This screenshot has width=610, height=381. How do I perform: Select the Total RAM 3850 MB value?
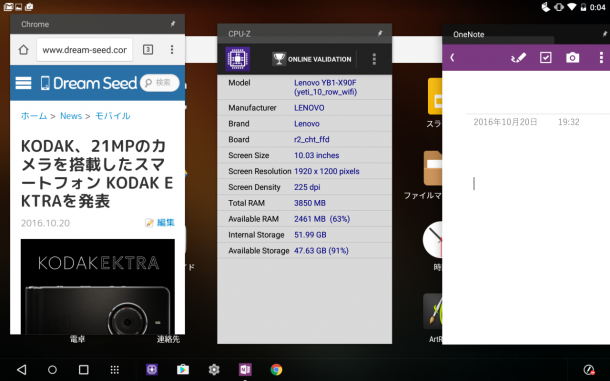[310, 203]
